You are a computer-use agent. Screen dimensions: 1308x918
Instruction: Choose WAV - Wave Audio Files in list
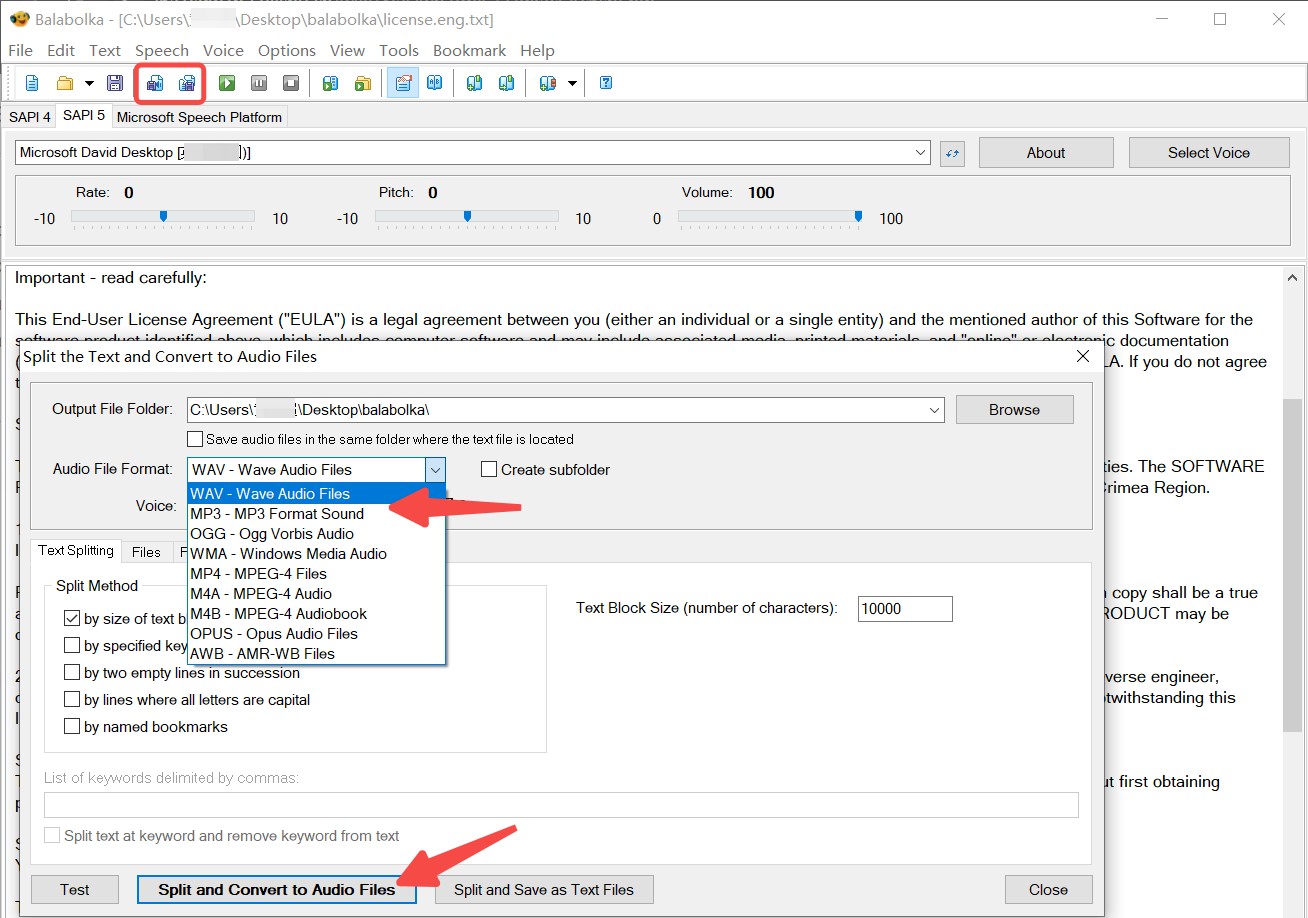tap(316, 494)
